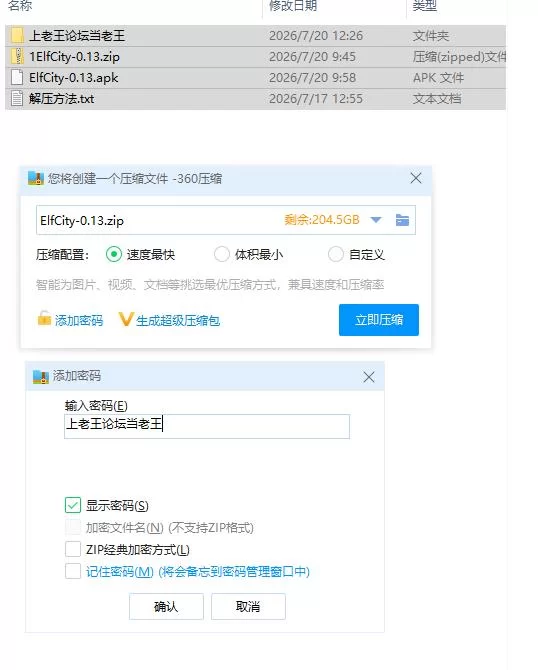Viewport: 538px width, 670px height.
Task: Sort the file list by 类型 column header
Action: tap(424, 6)
